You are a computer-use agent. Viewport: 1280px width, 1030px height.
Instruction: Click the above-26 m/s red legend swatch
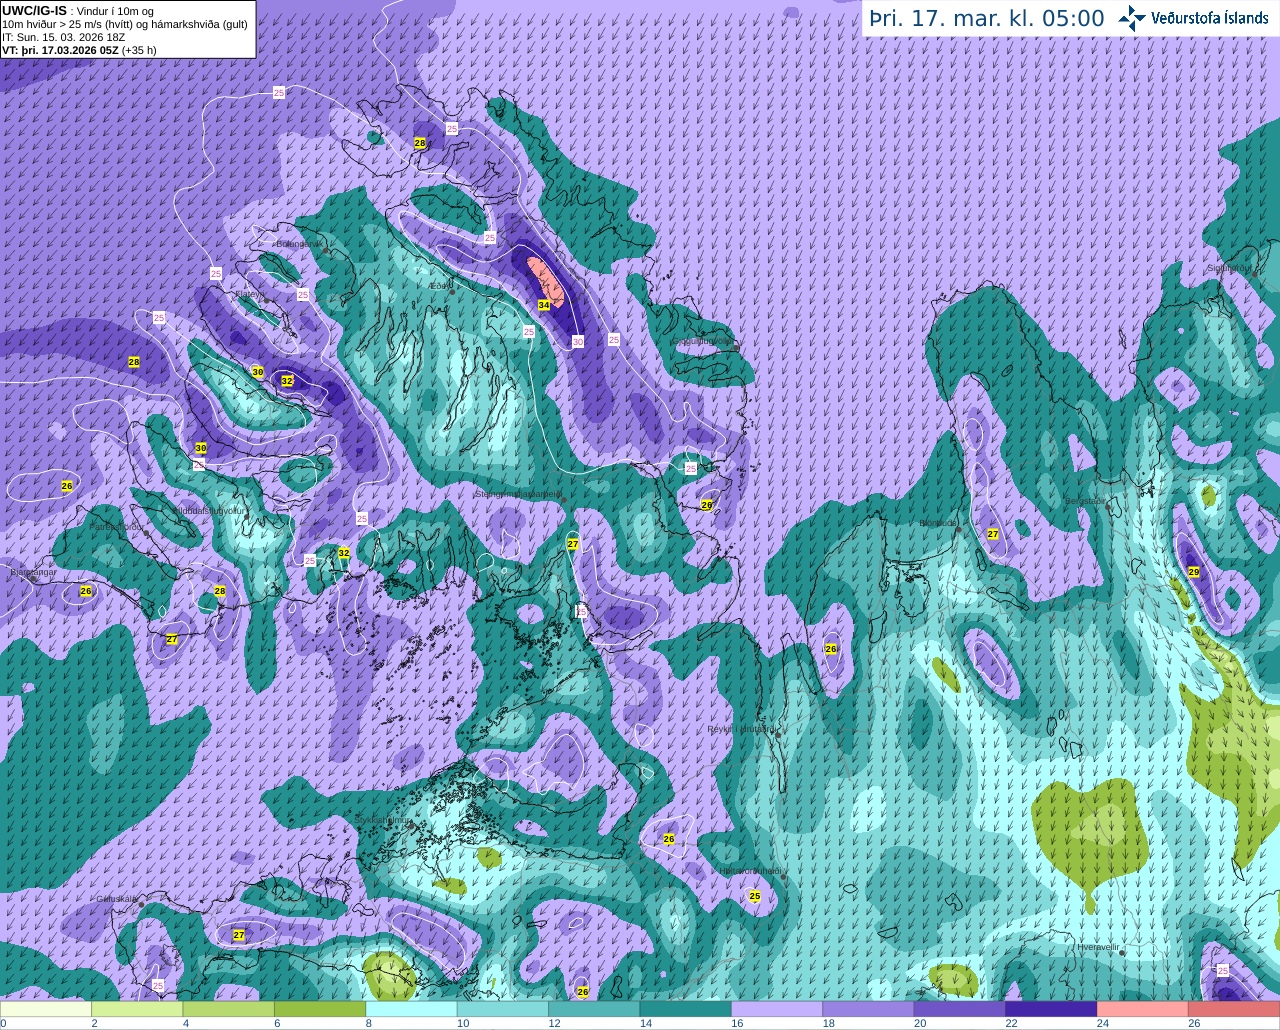pos(1234,1009)
